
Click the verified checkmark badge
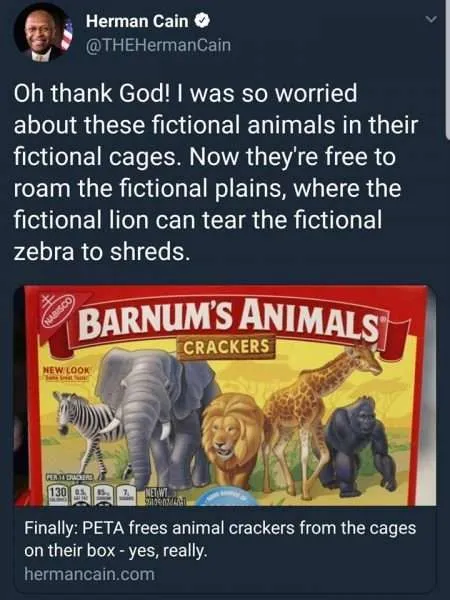pyautogui.click(x=202, y=21)
